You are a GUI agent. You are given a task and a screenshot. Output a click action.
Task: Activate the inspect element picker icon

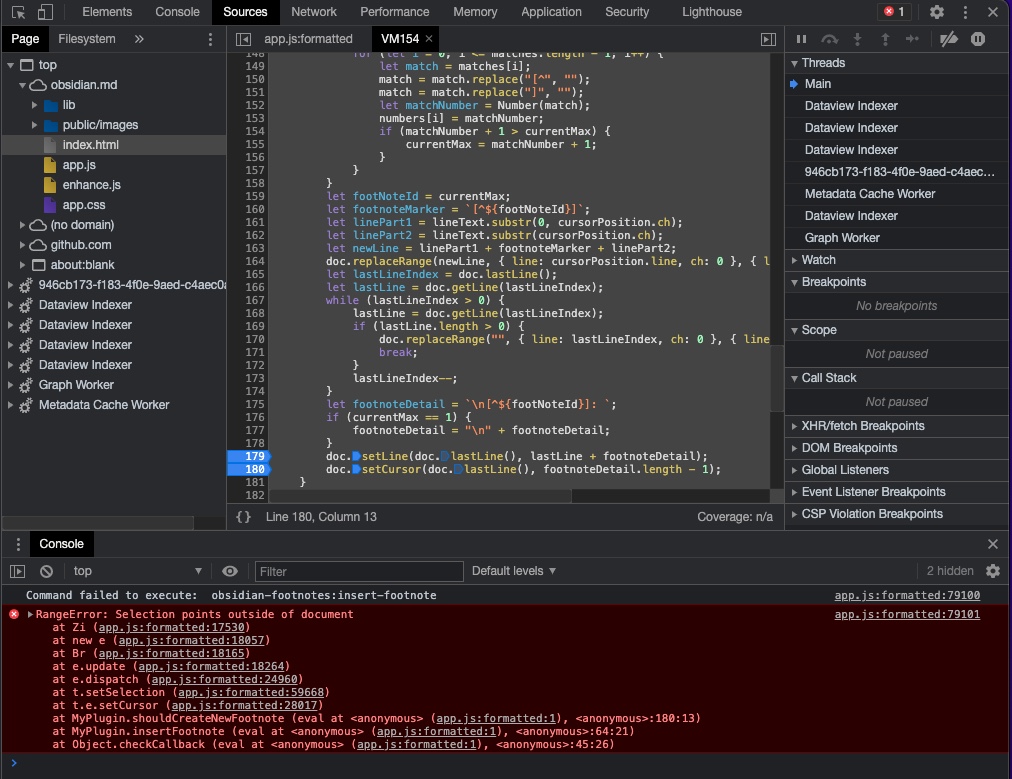[18, 12]
